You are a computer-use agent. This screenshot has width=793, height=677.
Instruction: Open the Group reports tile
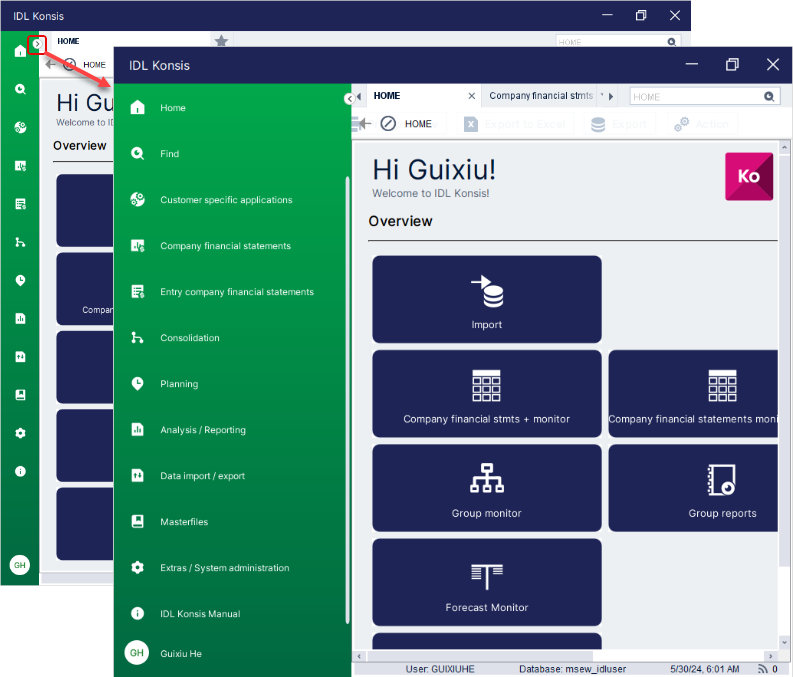pos(693,488)
